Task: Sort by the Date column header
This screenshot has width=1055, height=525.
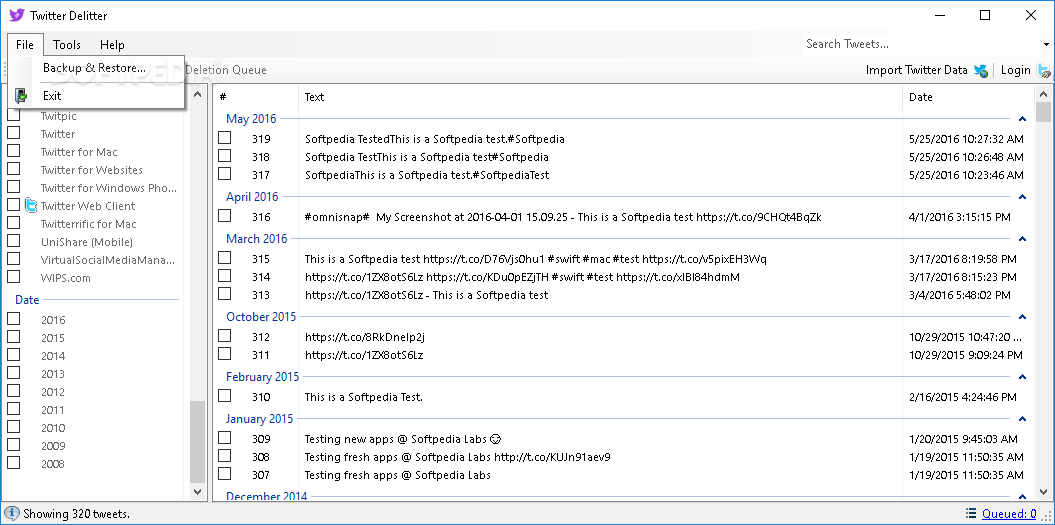Action: (x=968, y=97)
